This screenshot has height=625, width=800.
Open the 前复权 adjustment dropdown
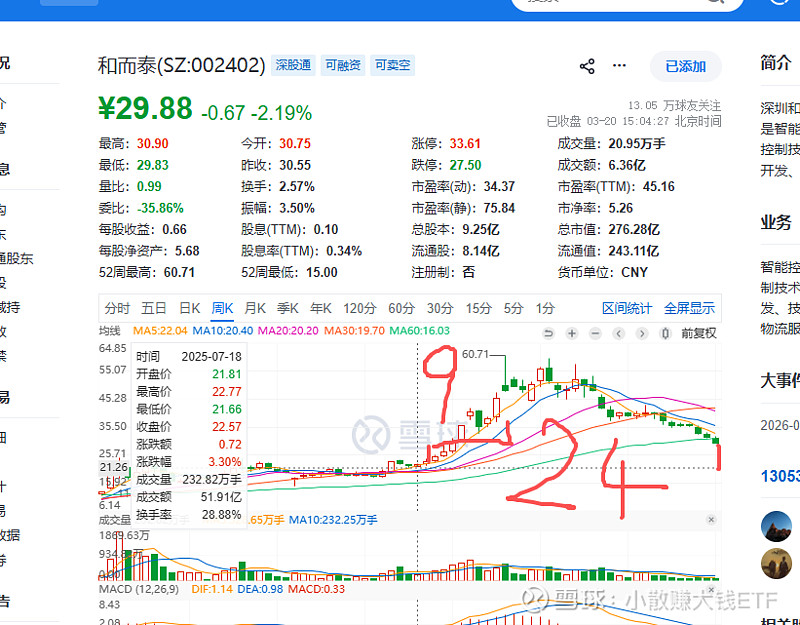698,334
